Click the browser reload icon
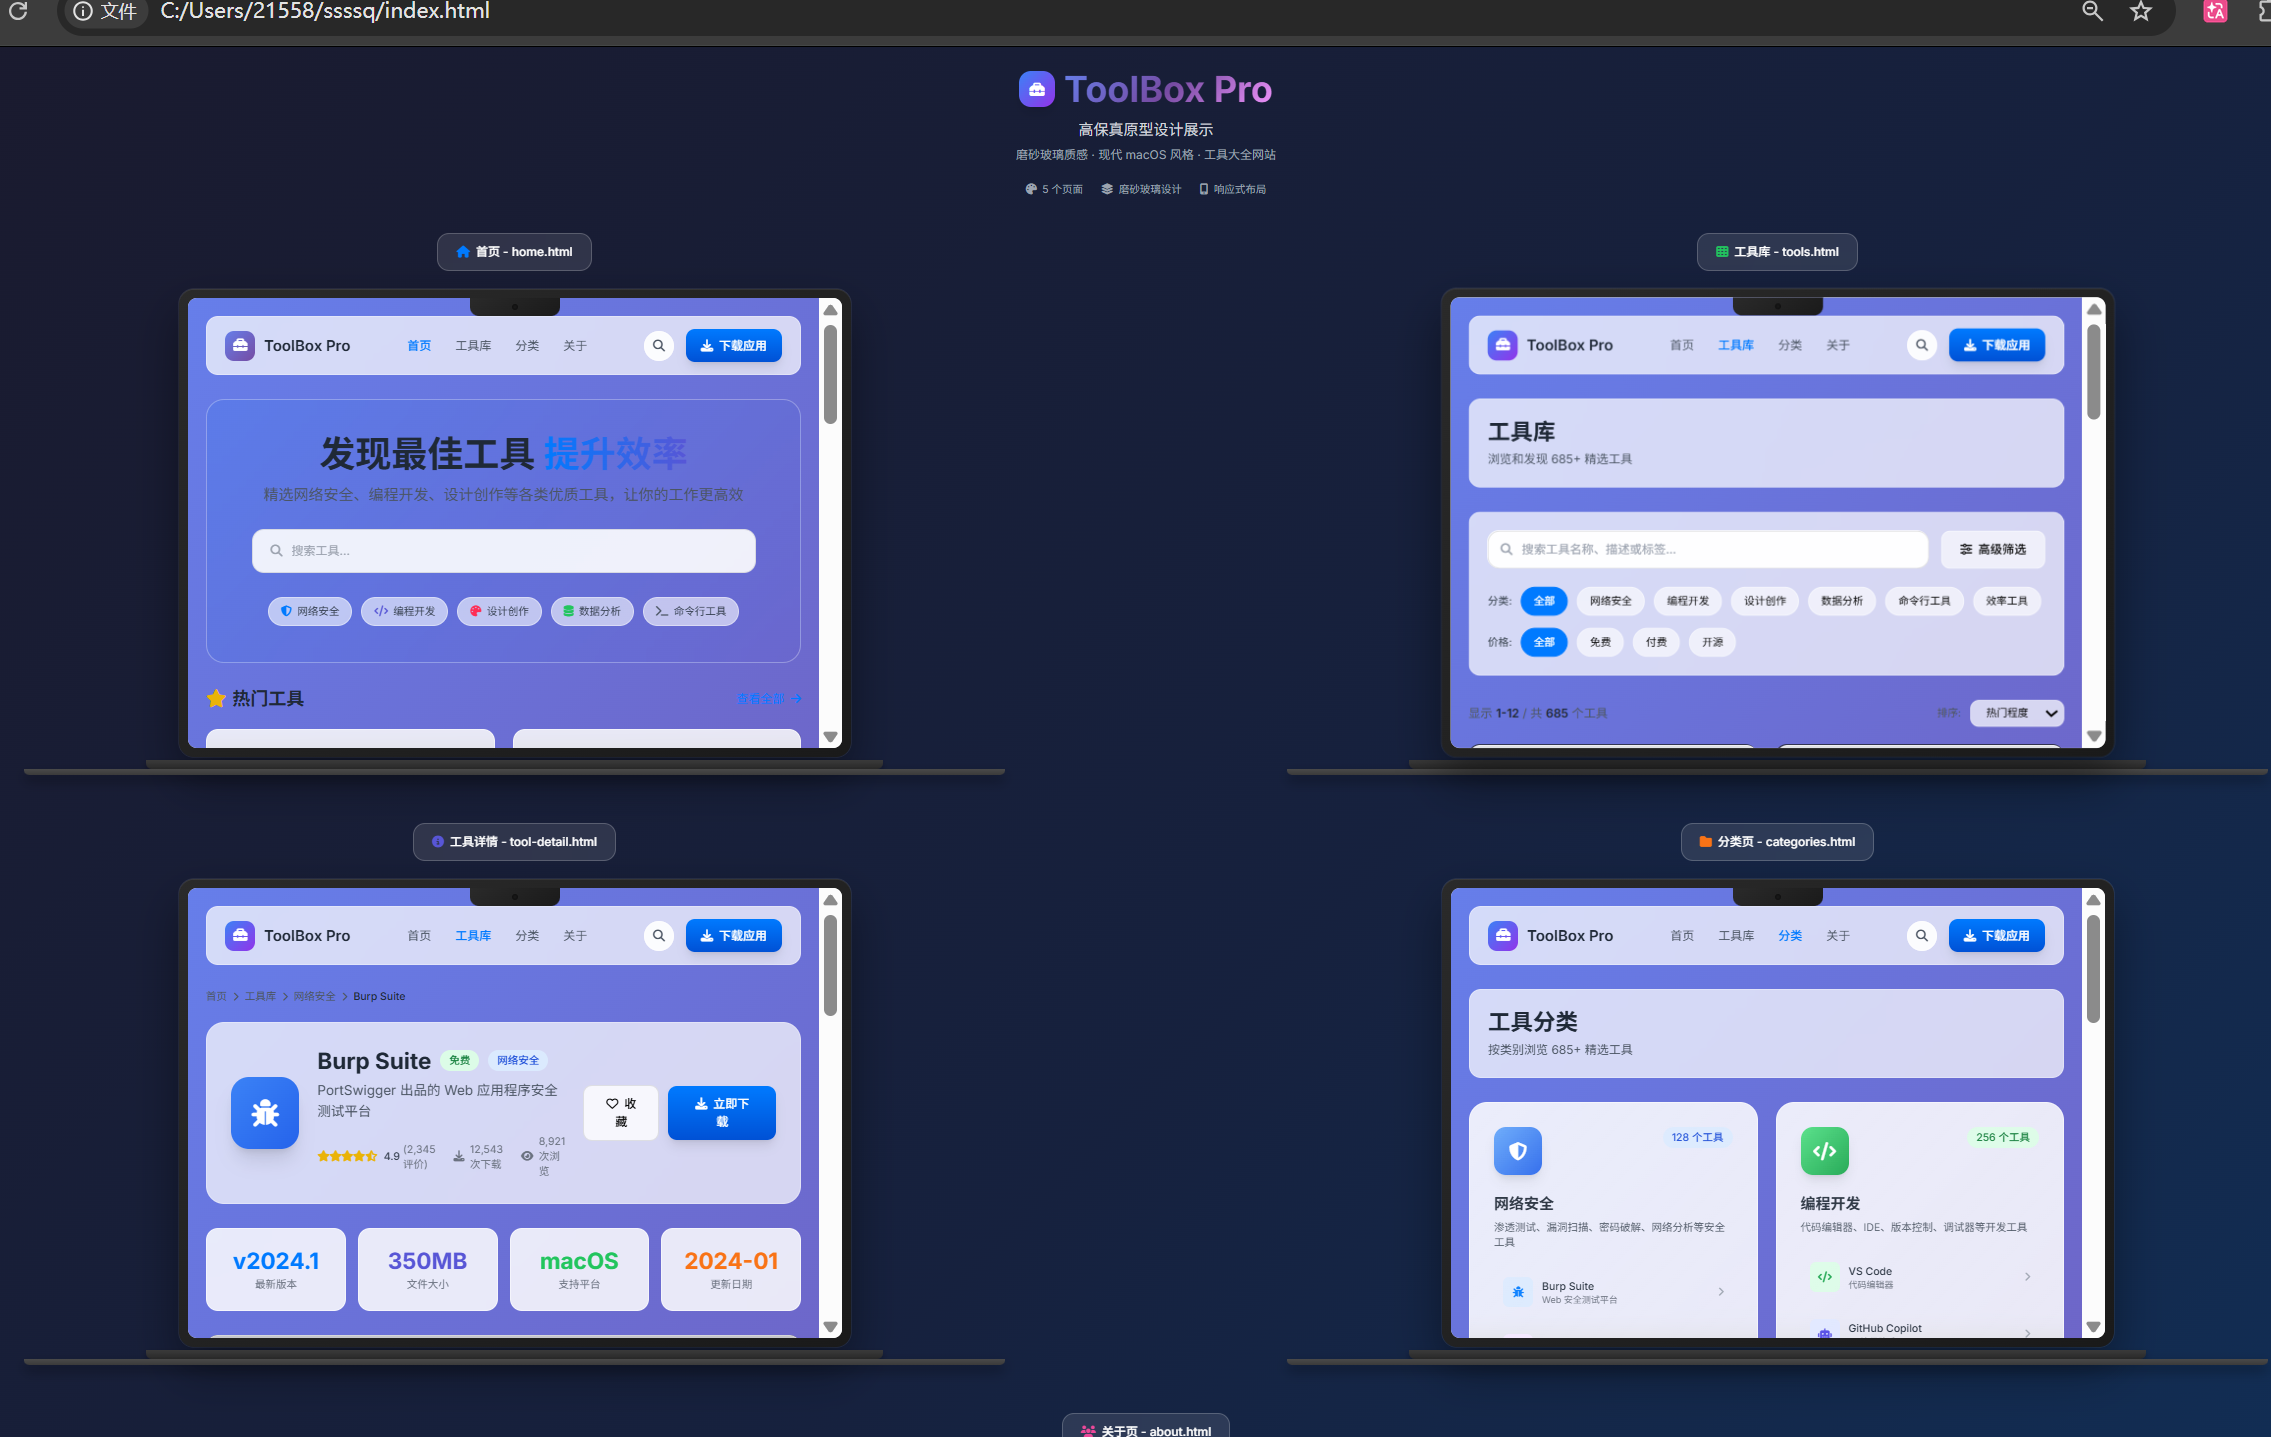 (18, 12)
